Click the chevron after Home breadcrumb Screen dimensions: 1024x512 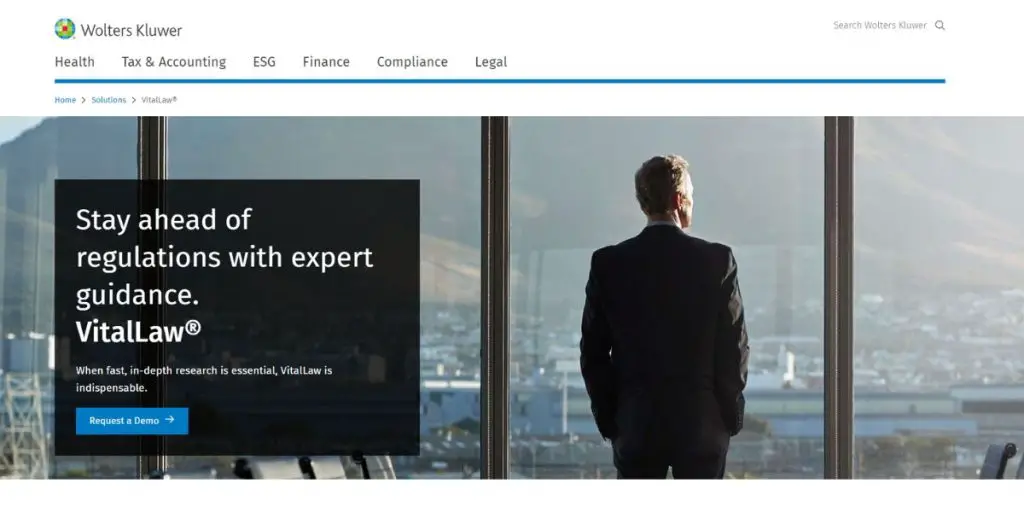click(x=84, y=100)
